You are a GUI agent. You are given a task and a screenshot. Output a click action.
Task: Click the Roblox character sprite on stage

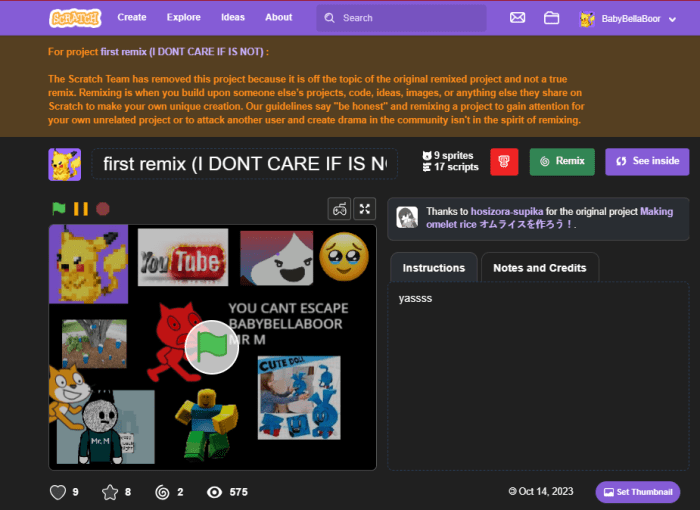[206, 424]
